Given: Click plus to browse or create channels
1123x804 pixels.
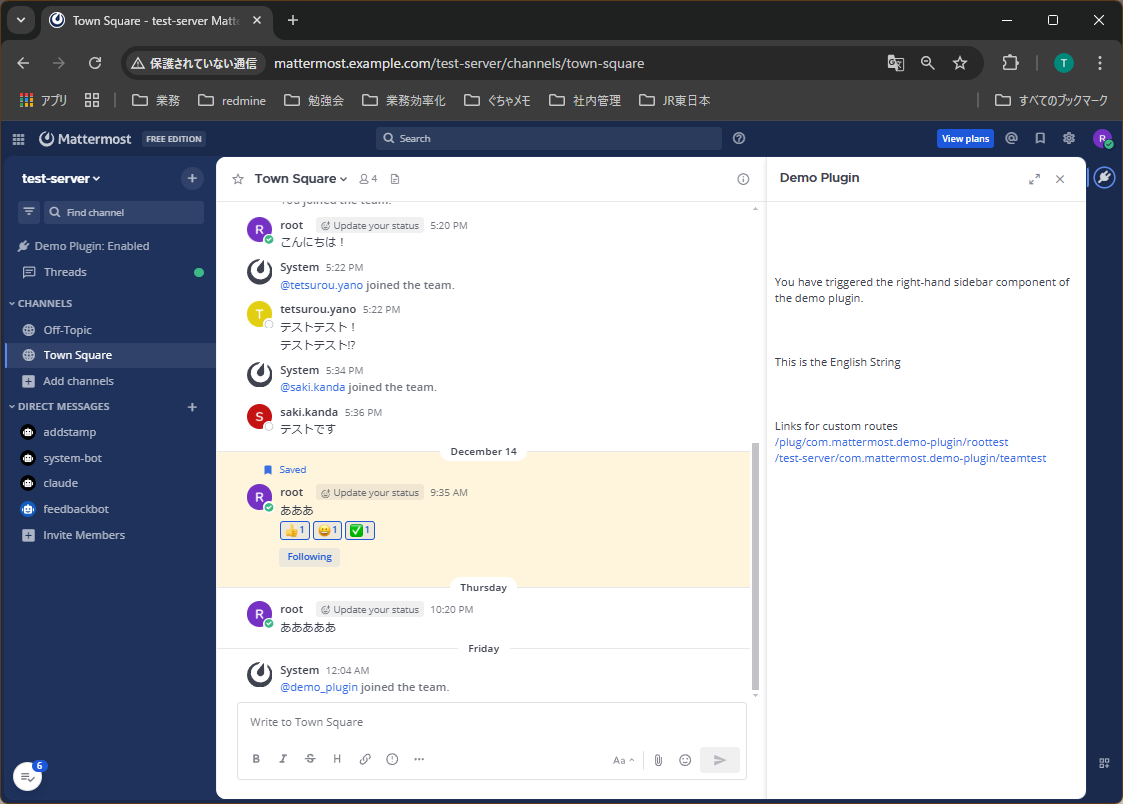Looking at the screenshot, I should [192, 178].
